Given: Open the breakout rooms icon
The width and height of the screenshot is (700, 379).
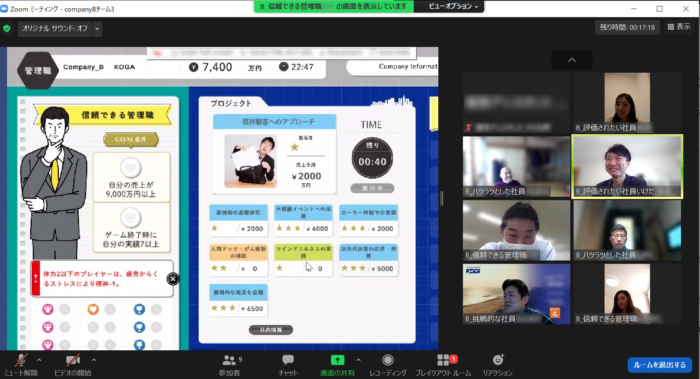Looking at the screenshot, I should click(443, 360).
